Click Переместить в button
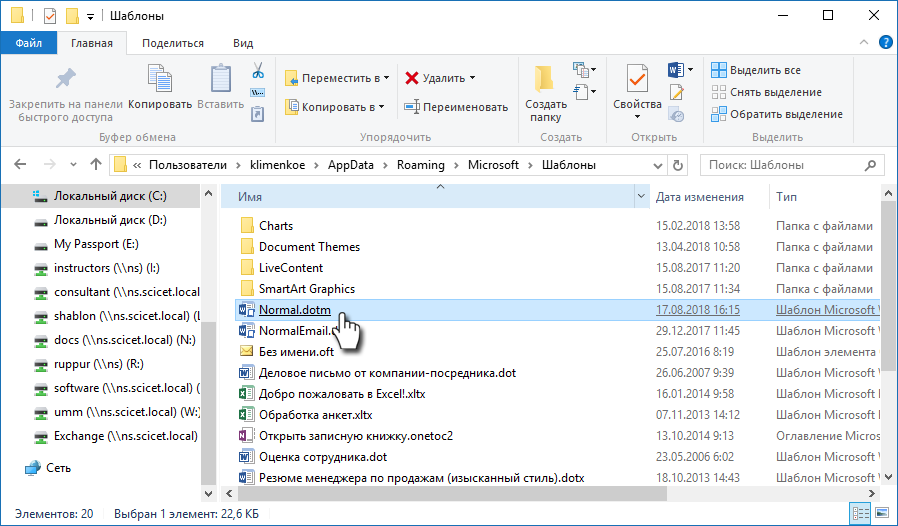The width and height of the screenshot is (898, 526). click(337, 78)
